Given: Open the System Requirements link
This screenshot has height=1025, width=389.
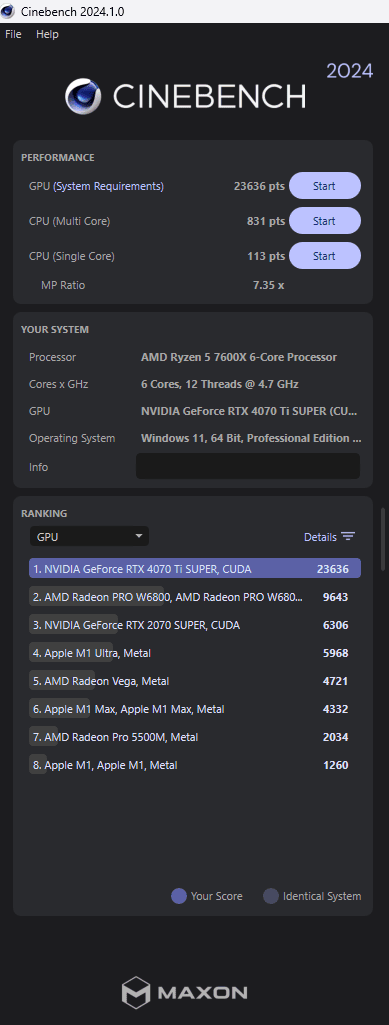Looking at the screenshot, I should tap(109, 186).
